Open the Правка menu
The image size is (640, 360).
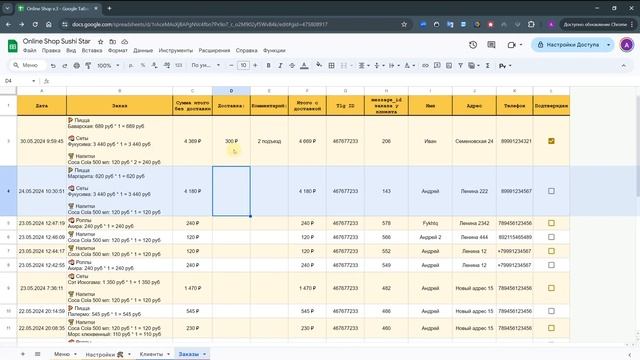[51, 51]
